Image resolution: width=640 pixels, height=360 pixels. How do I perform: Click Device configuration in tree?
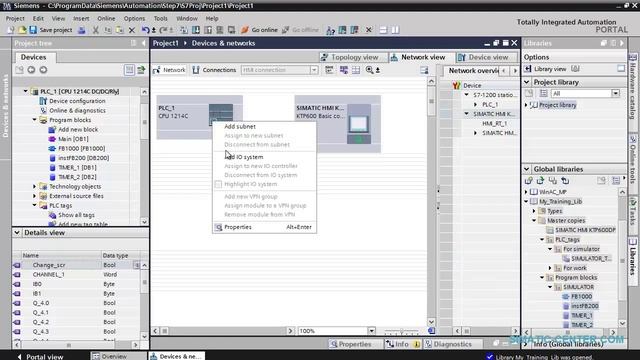77,101
